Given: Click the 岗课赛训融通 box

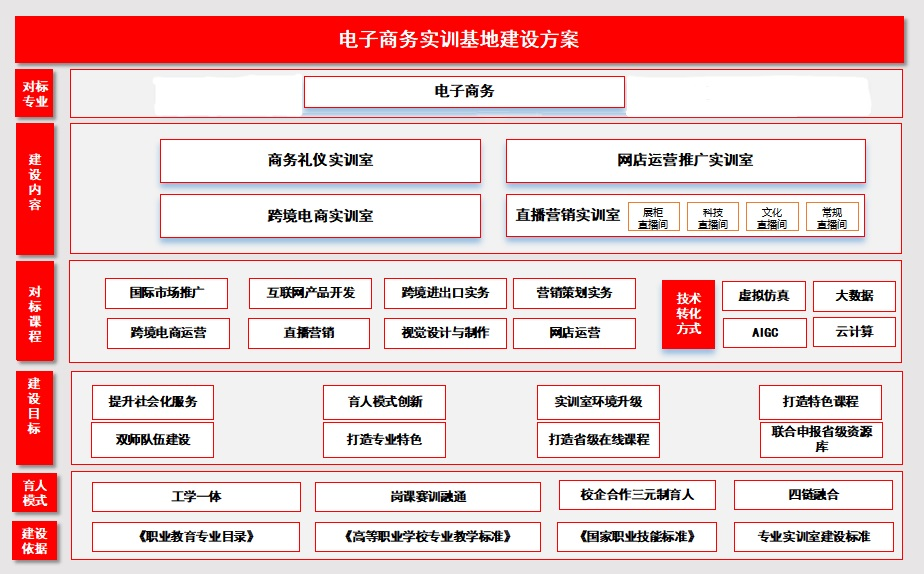Looking at the screenshot, I should coord(428,497).
